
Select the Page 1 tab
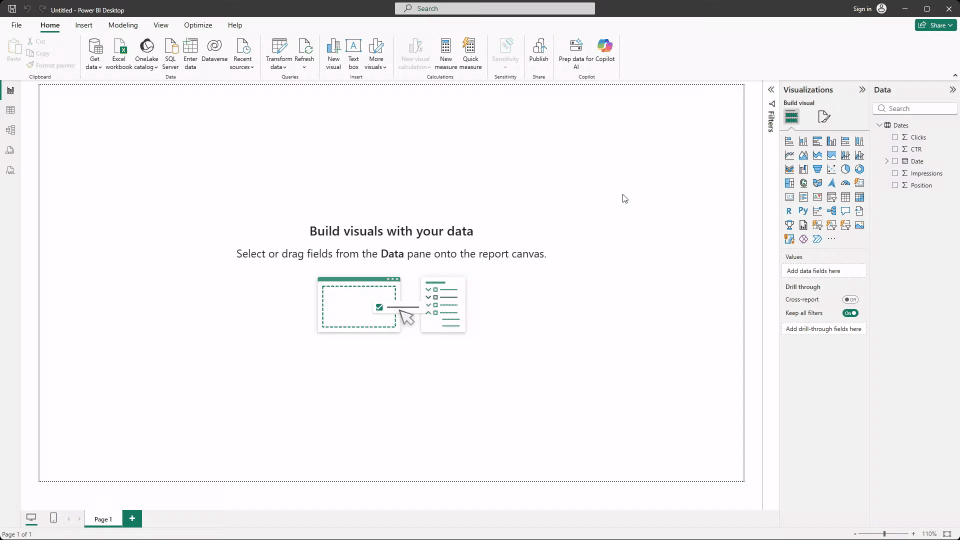tap(103, 519)
